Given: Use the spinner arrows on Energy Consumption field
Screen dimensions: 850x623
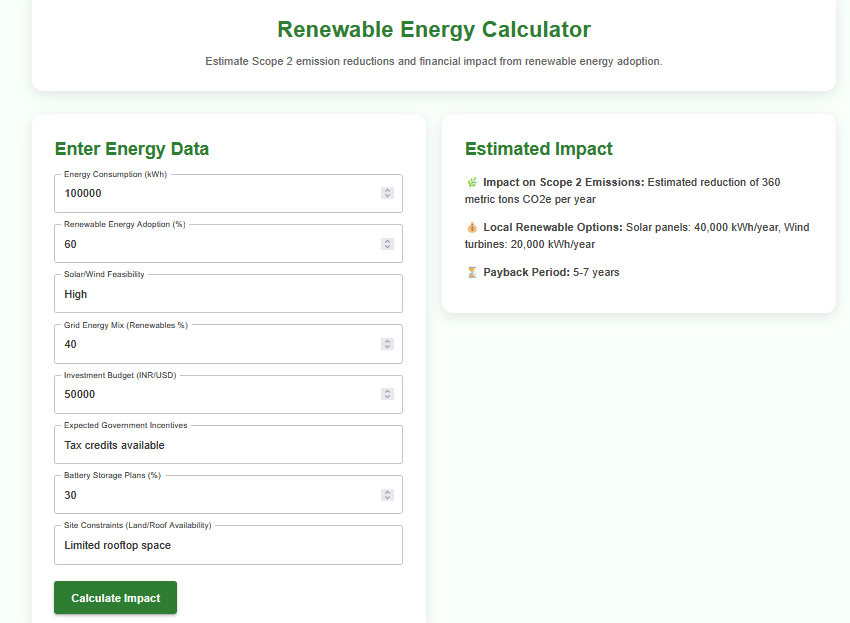Looking at the screenshot, I should (387, 193).
